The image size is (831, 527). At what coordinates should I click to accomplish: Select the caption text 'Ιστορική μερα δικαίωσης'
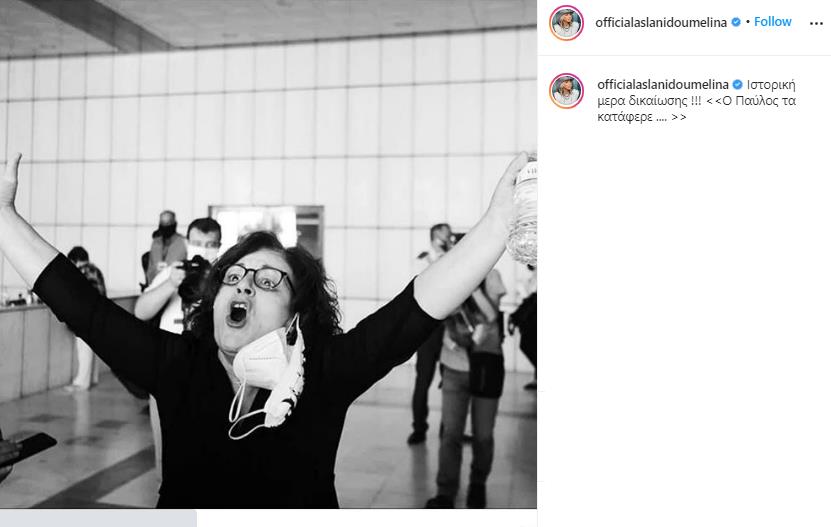click(x=696, y=93)
